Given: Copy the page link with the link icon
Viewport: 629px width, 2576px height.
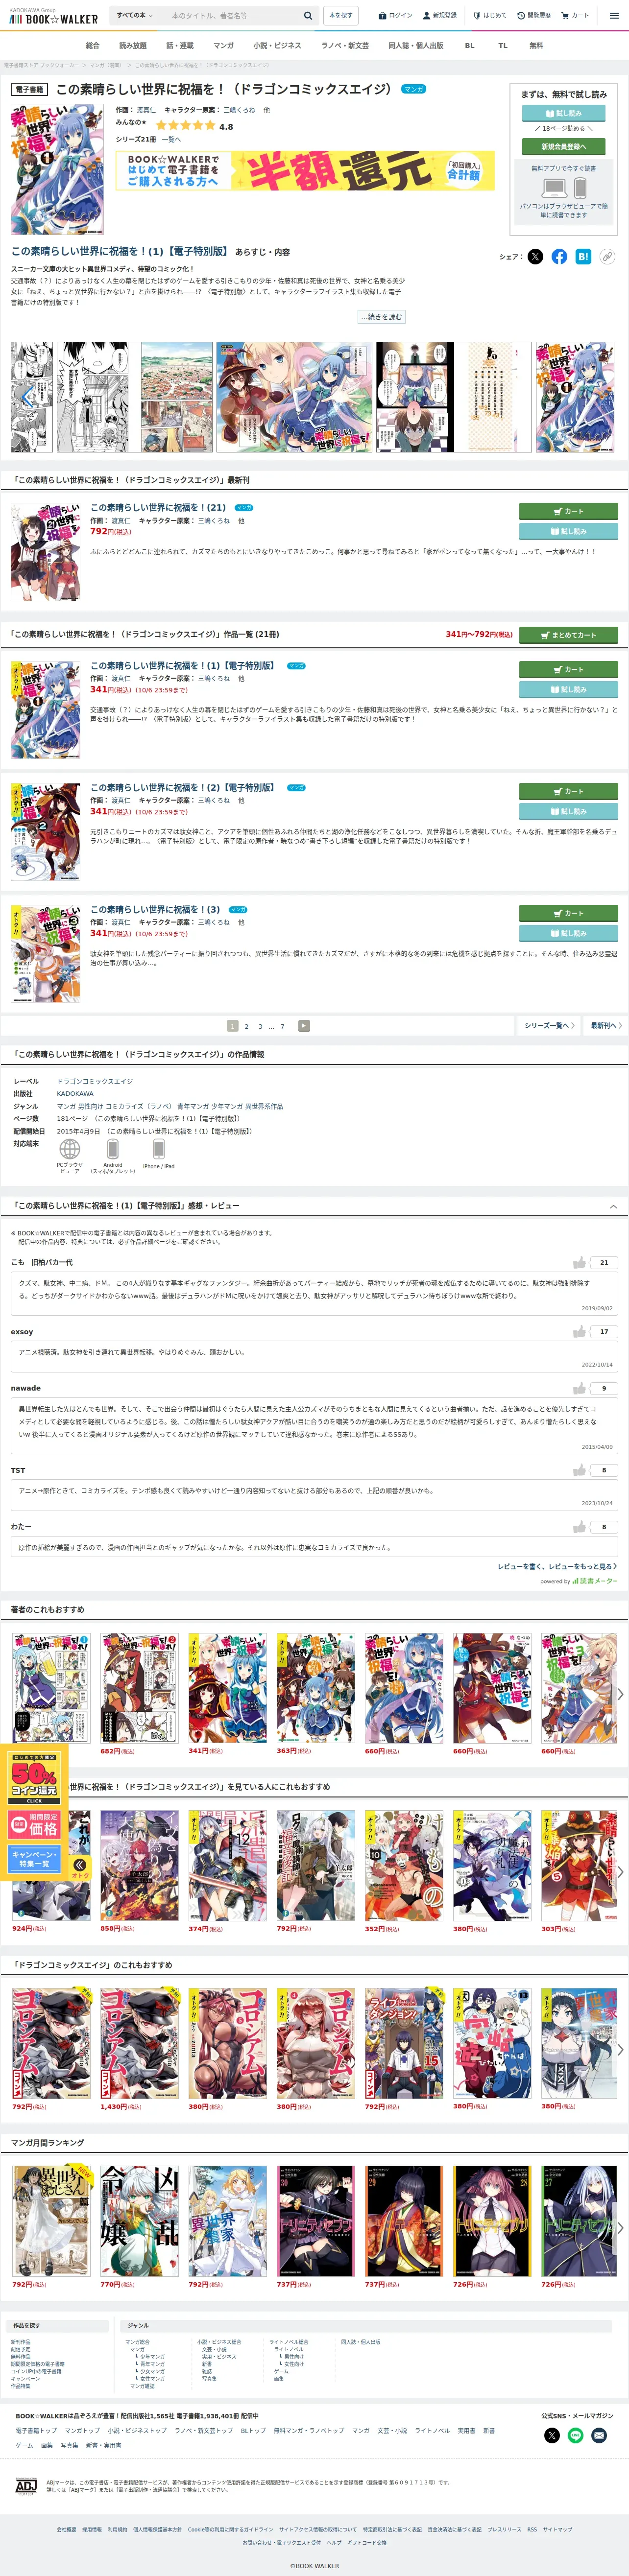Looking at the screenshot, I should [x=607, y=257].
